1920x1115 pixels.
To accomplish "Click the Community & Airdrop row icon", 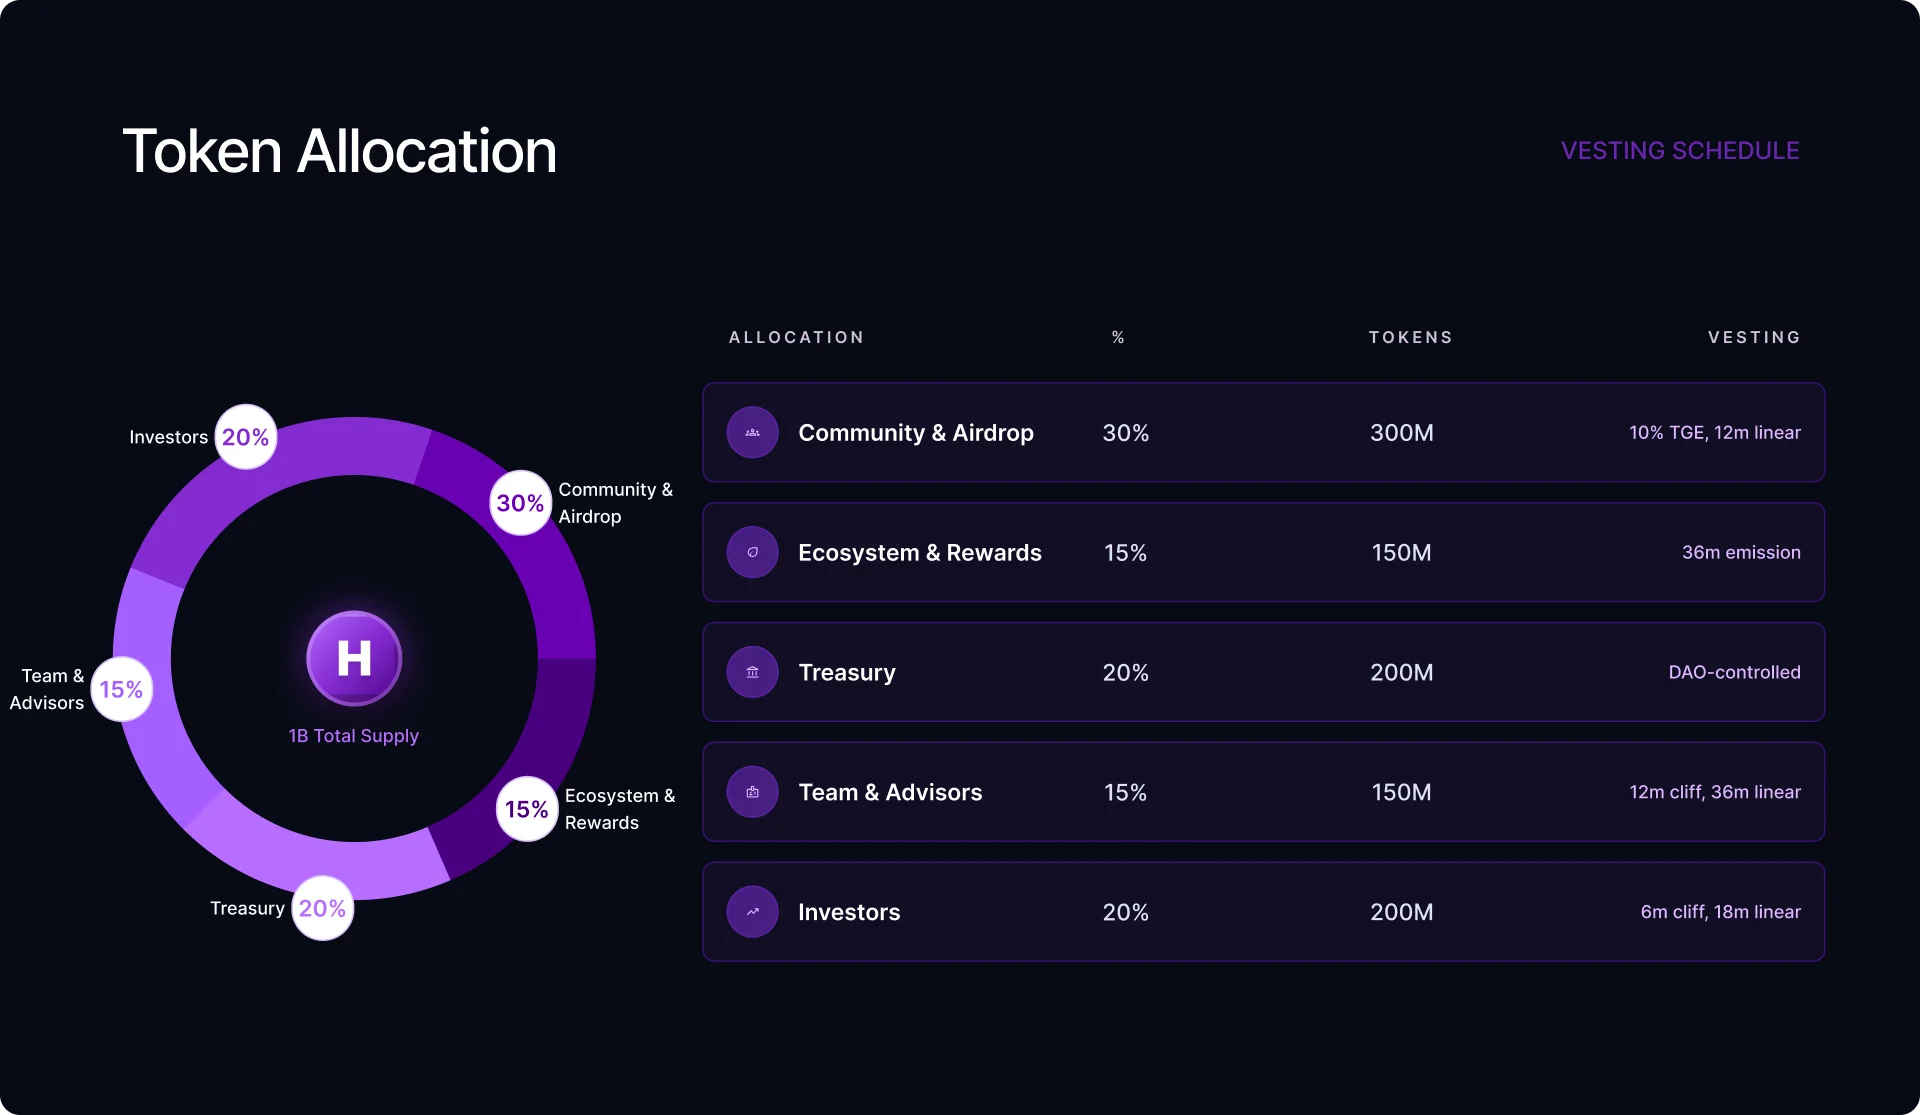I will 752,433.
